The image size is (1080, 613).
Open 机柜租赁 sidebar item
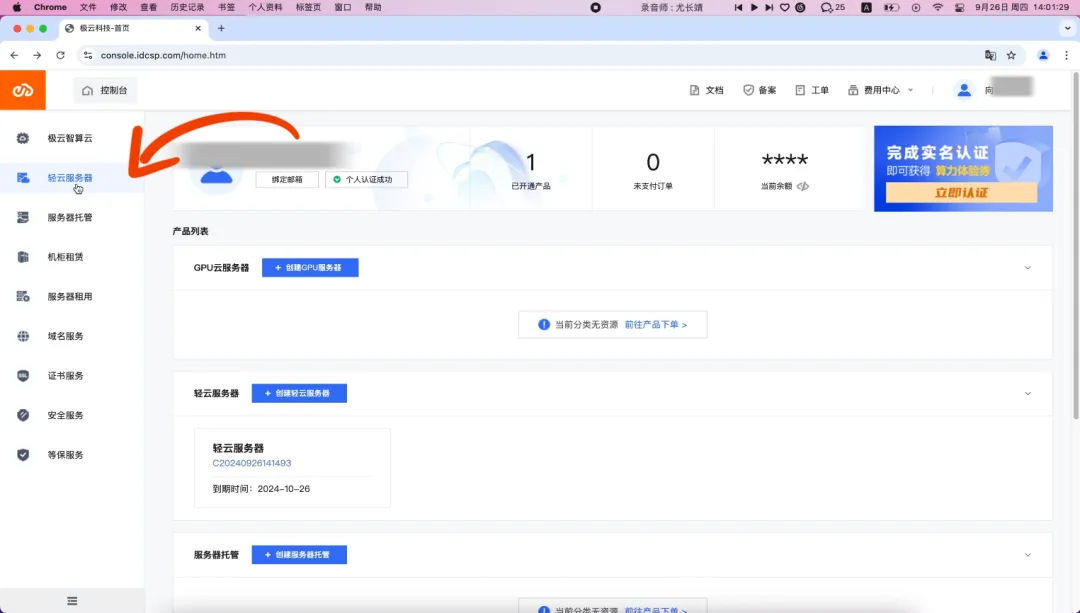(65, 257)
